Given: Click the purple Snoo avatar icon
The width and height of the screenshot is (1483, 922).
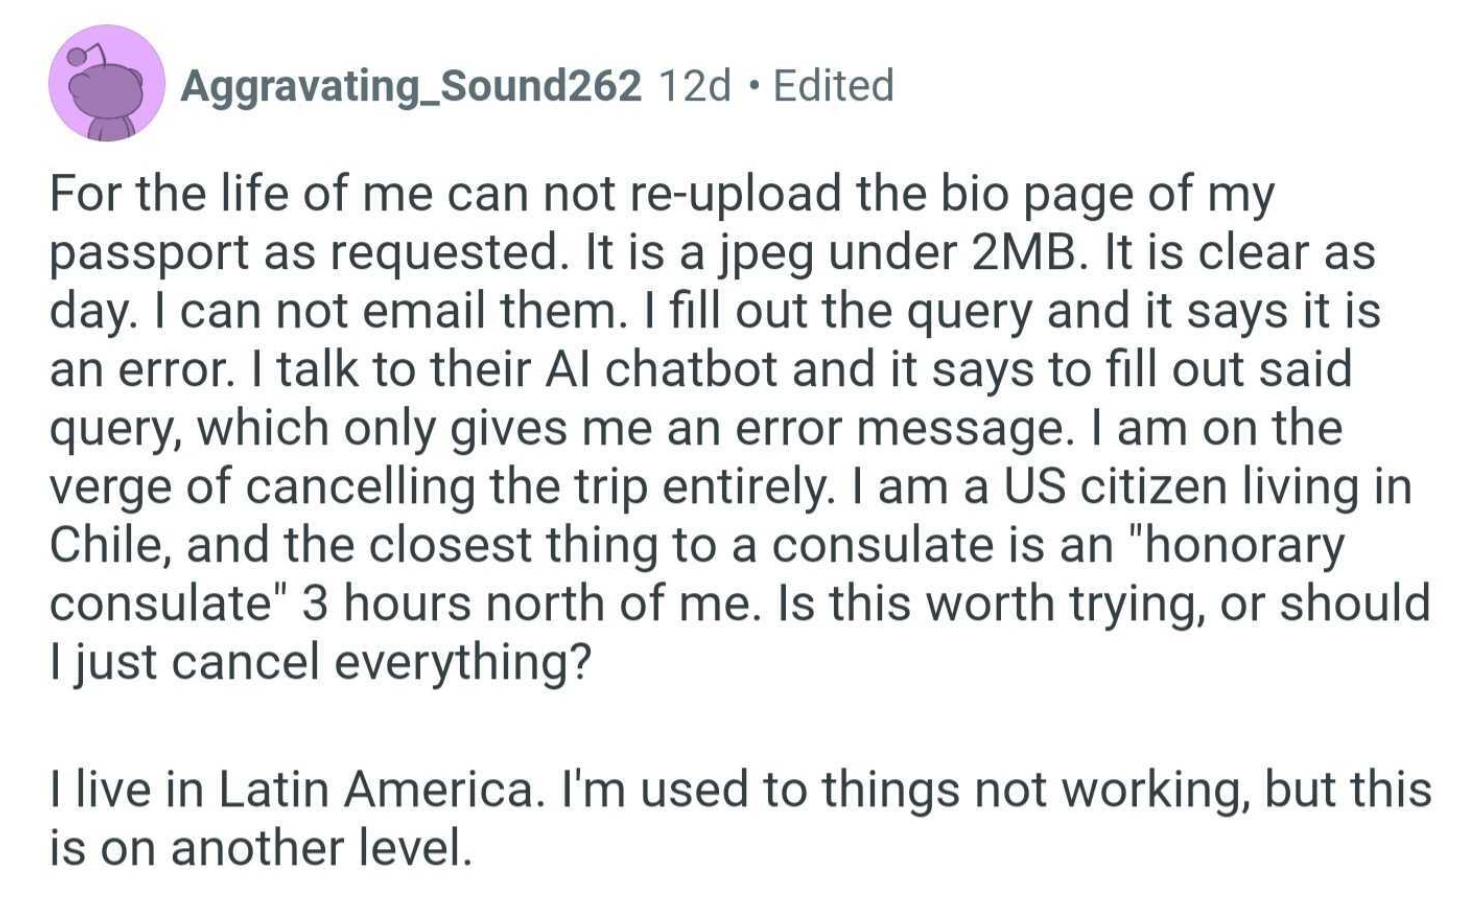Looking at the screenshot, I should [x=106, y=84].
